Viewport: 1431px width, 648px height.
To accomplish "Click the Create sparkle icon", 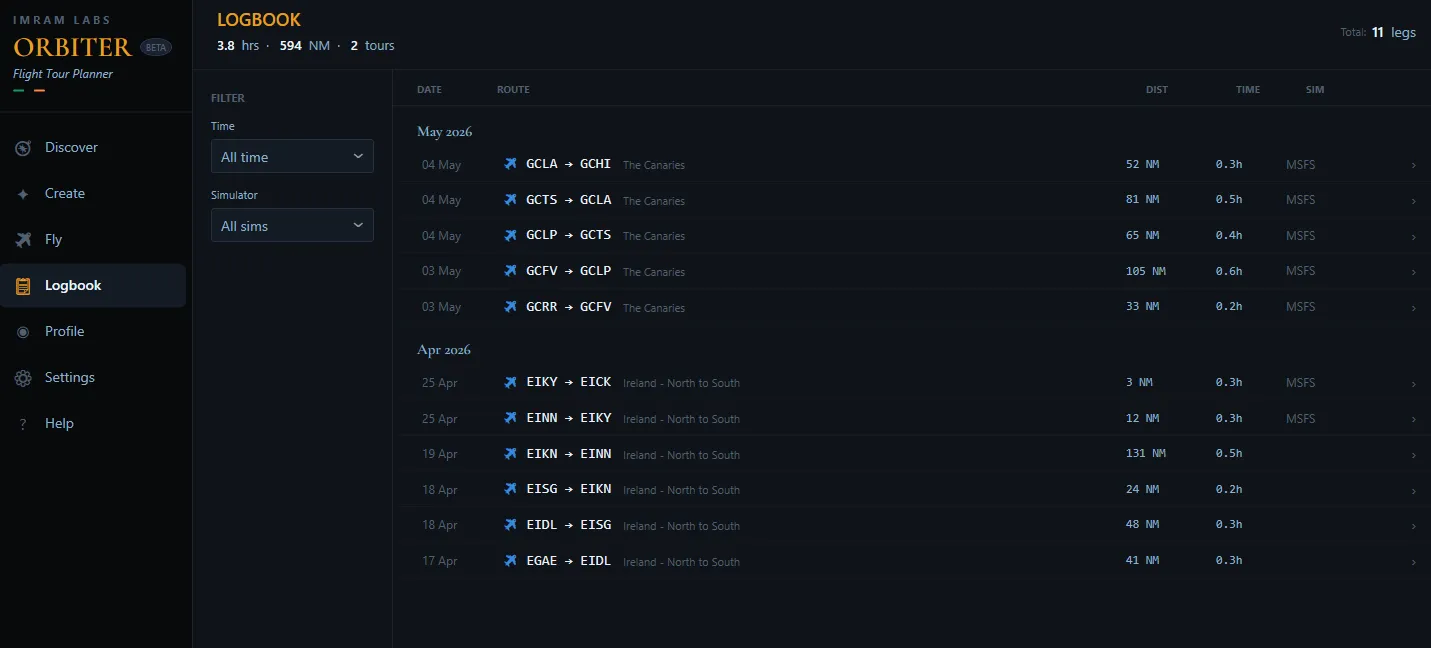I will point(23,194).
